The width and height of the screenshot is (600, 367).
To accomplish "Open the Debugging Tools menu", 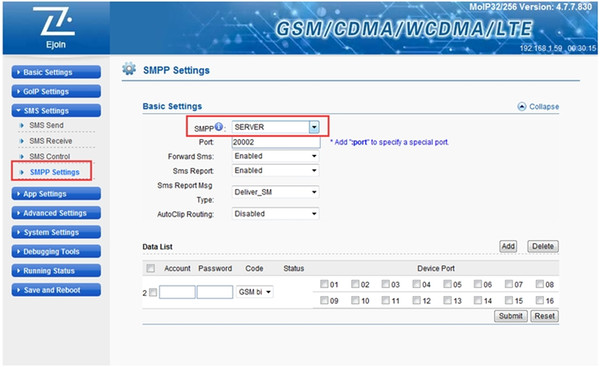I will coord(56,251).
